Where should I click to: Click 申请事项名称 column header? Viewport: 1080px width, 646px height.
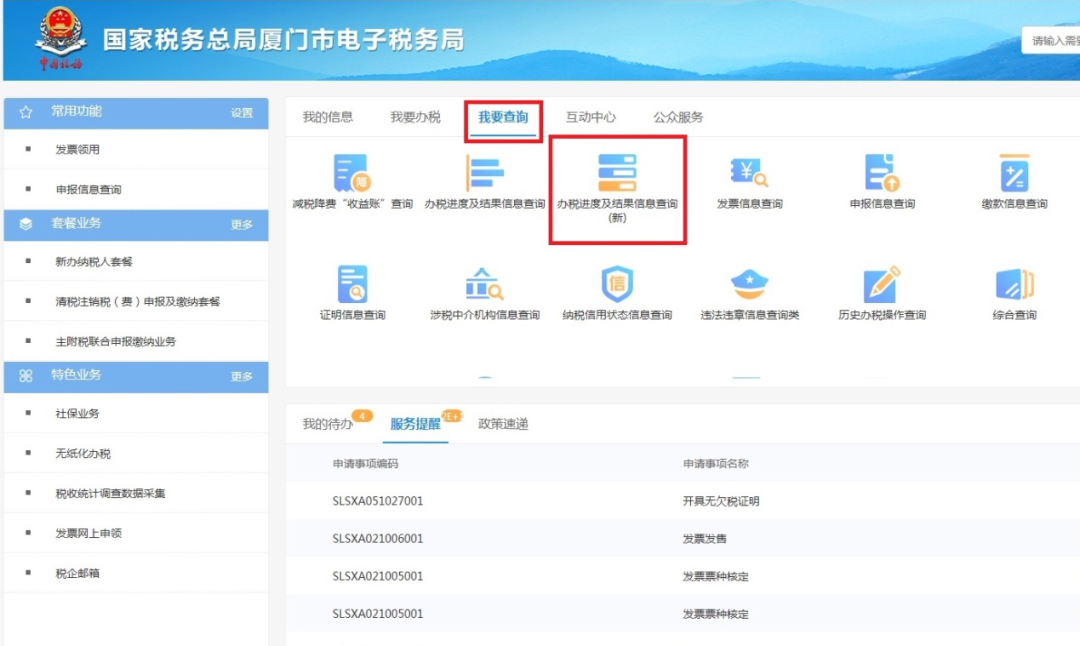(715, 463)
